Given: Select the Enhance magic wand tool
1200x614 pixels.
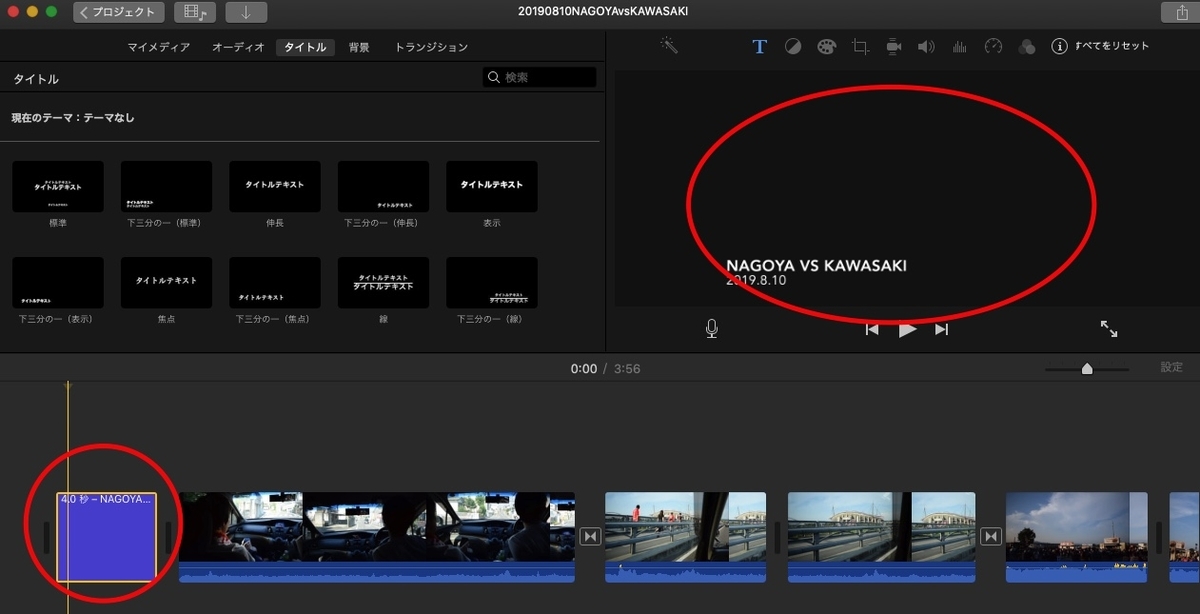Looking at the screenshot, I should 668,46.
